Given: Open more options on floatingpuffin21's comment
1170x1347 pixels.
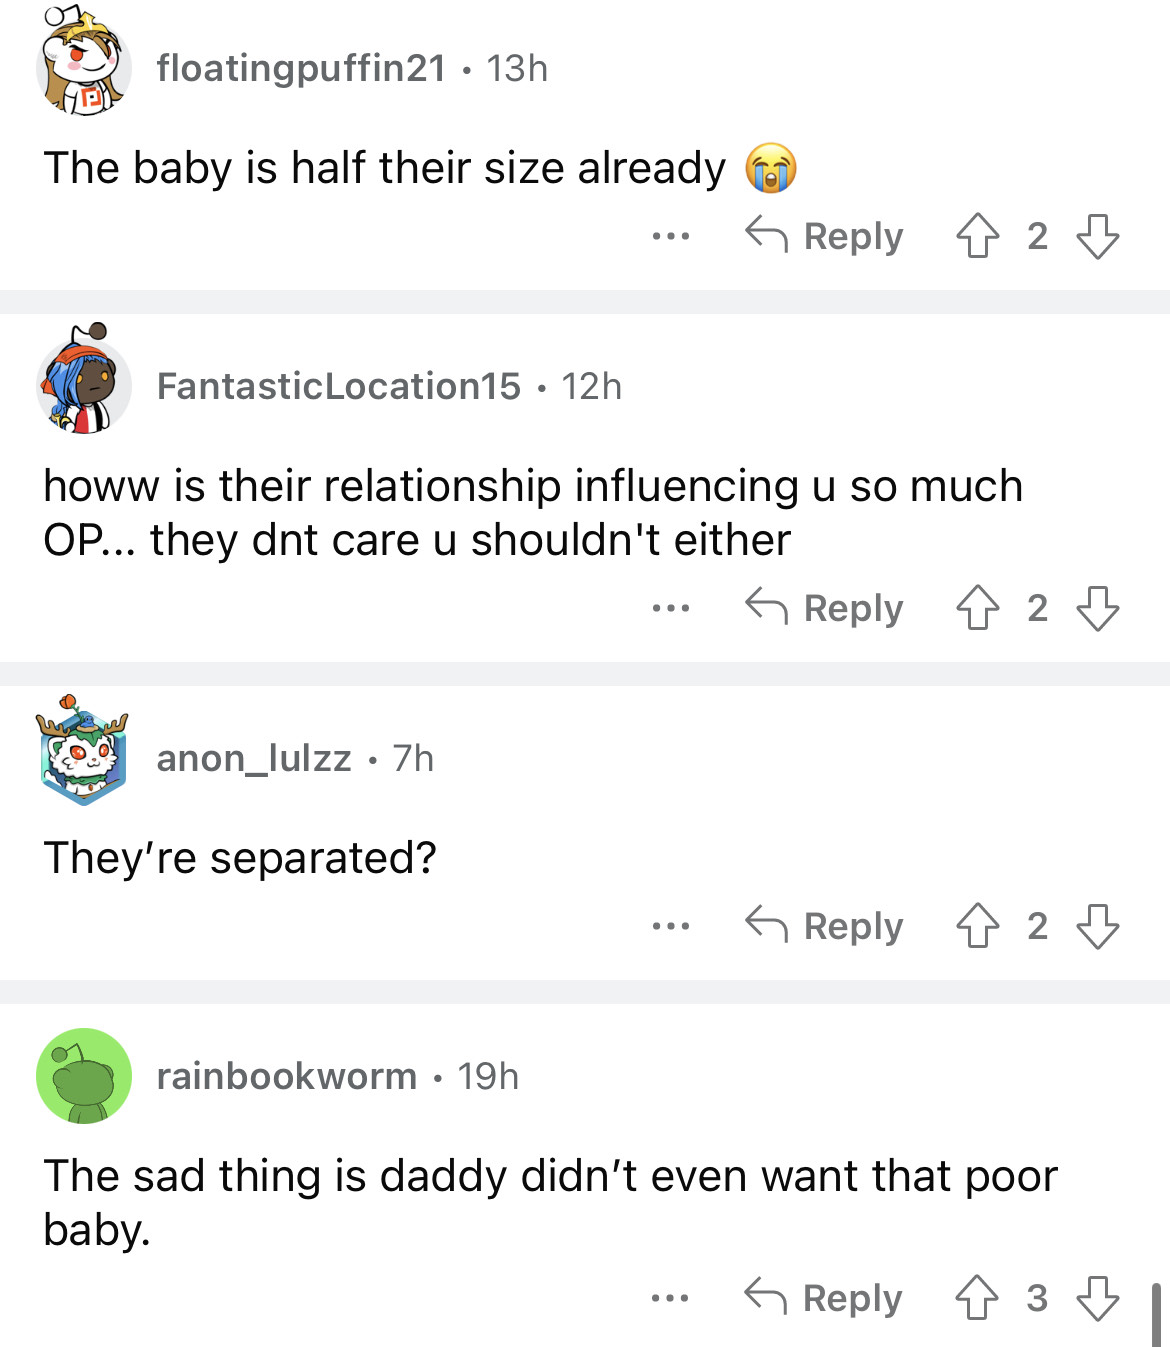Looking at the screenshot, I should point(670,237).
